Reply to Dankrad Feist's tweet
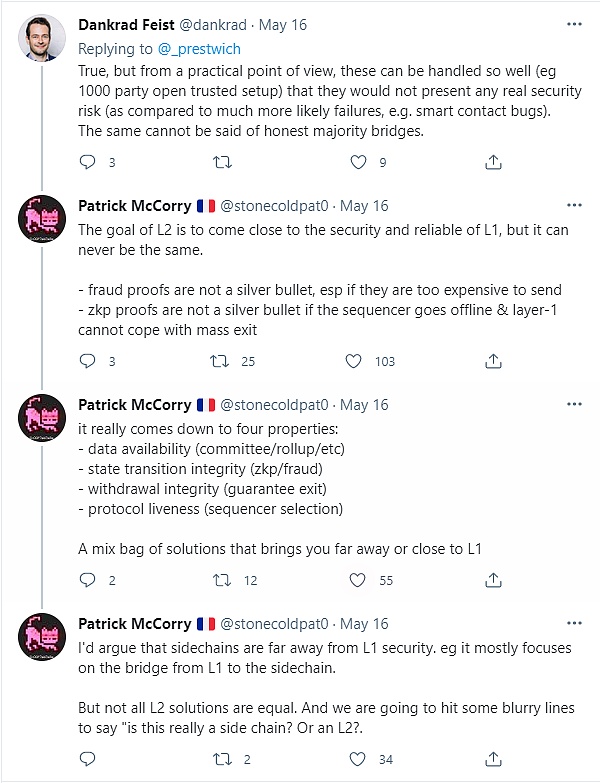The width and height of the screenshot is (600, 783). [88, 162]
